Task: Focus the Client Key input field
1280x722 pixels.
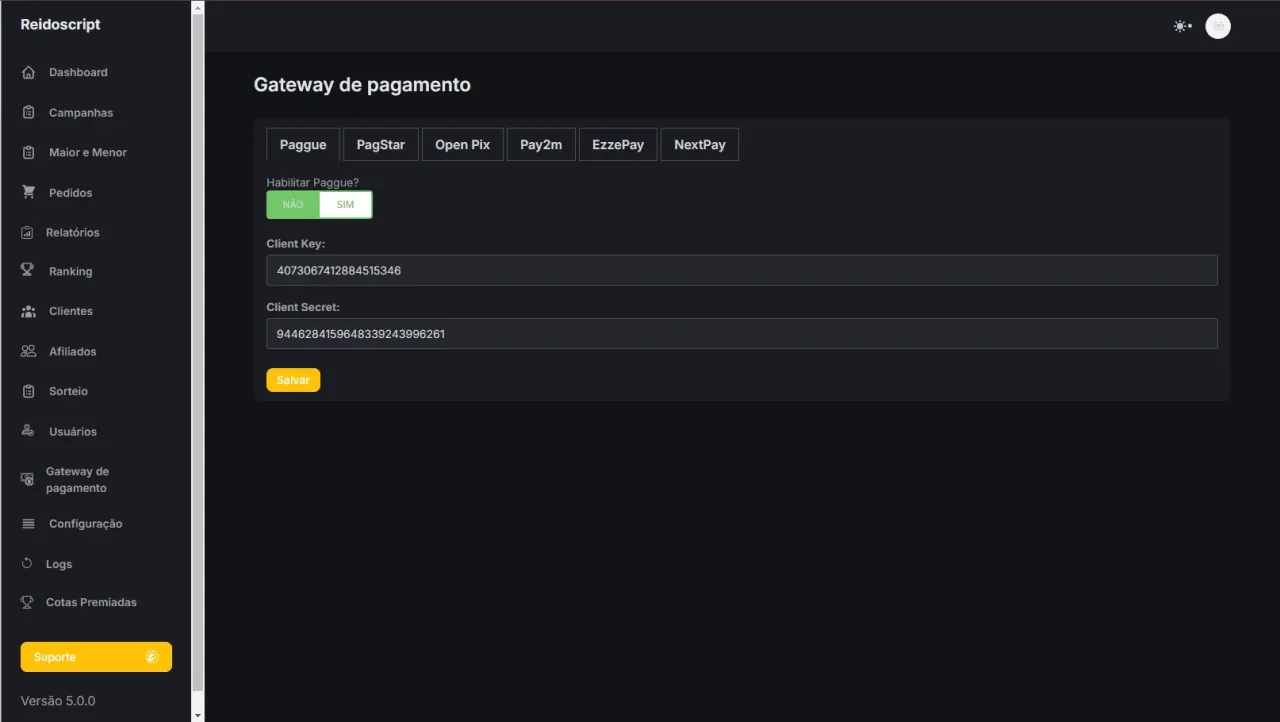Action: tap(742, 270)
